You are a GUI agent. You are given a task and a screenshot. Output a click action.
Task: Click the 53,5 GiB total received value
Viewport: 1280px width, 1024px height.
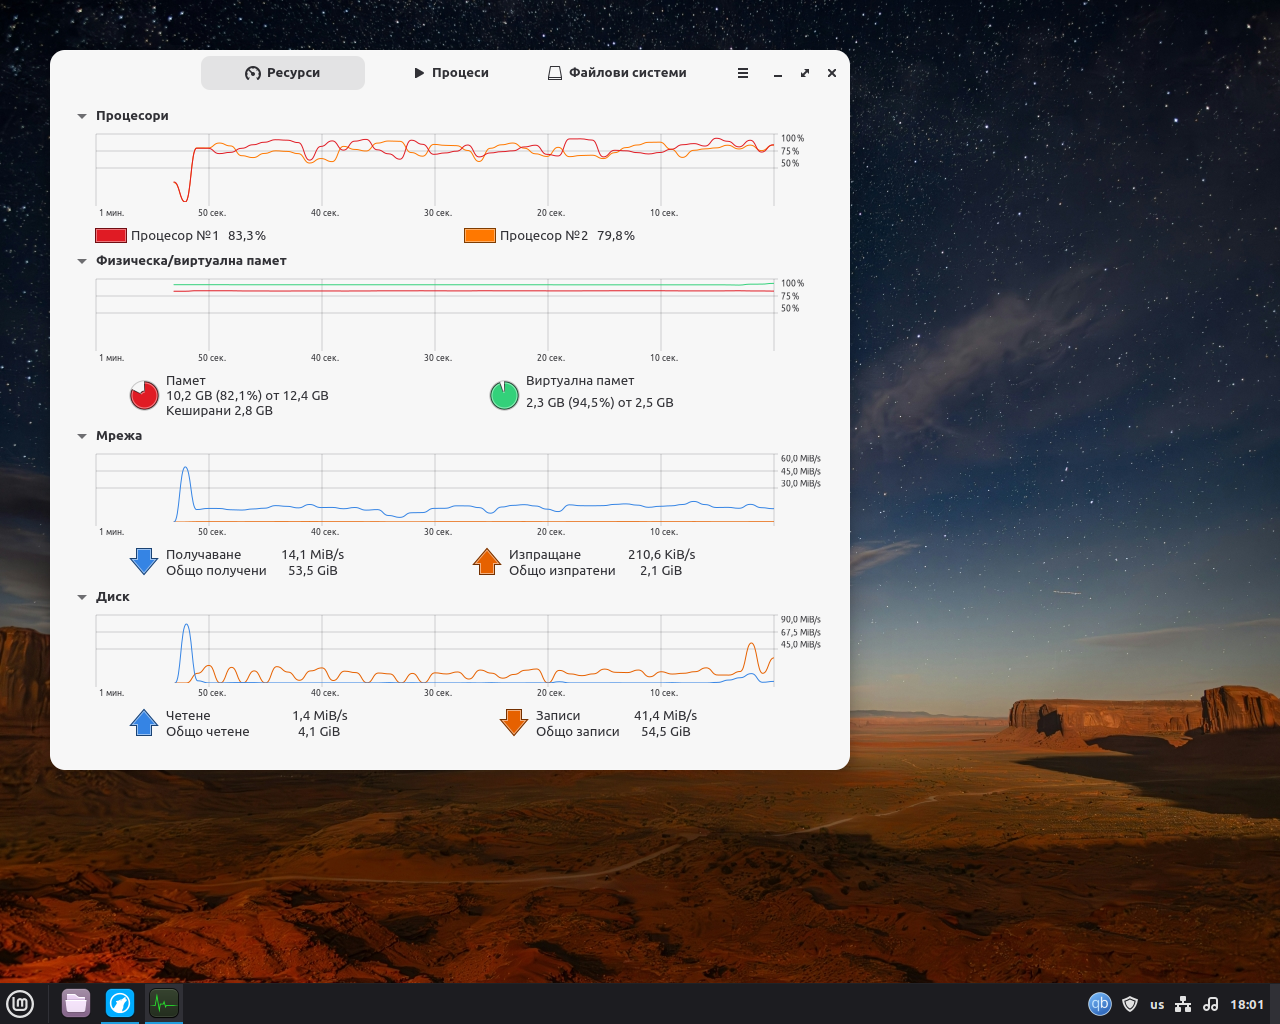pos(313,571)
